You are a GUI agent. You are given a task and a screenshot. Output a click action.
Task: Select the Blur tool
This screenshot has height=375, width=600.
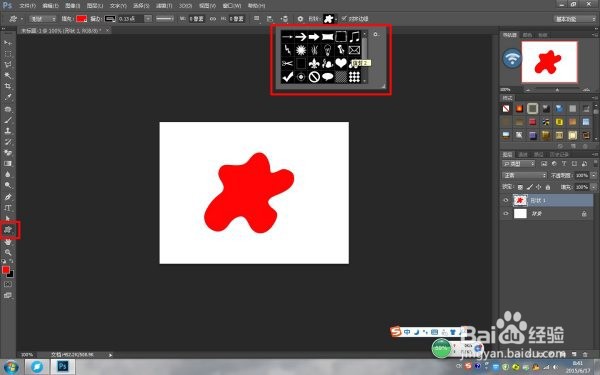(8, 174)
